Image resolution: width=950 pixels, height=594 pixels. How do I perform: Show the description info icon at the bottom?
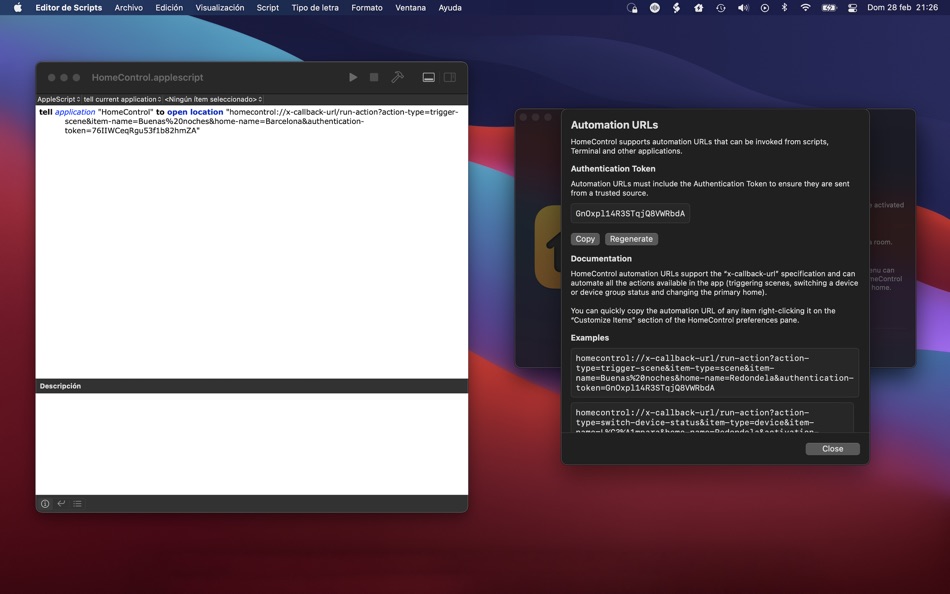coord(45,504)
